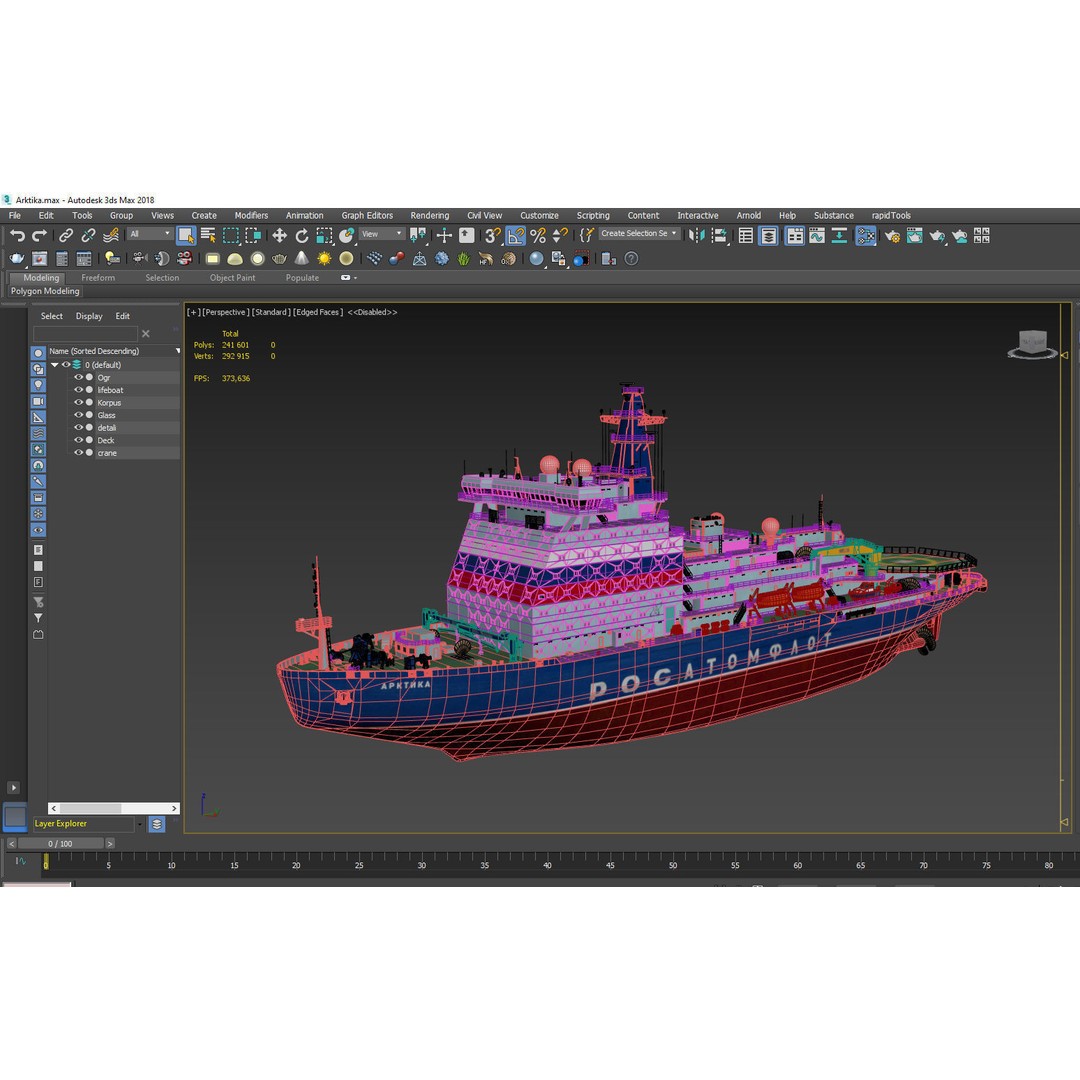Collapse the 0 (default) layer tree
The height and width of the screenshot is (1080, 1080).
click(x=54, y=365)
